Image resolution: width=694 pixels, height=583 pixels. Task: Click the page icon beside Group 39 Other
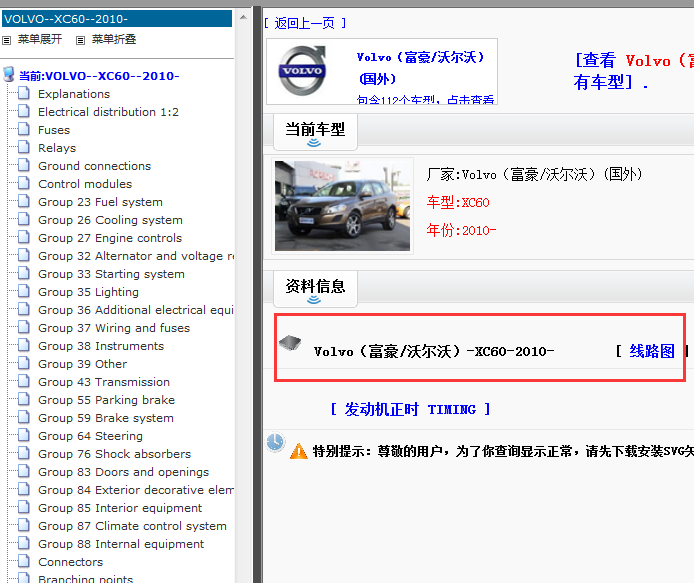coord(24,363)
